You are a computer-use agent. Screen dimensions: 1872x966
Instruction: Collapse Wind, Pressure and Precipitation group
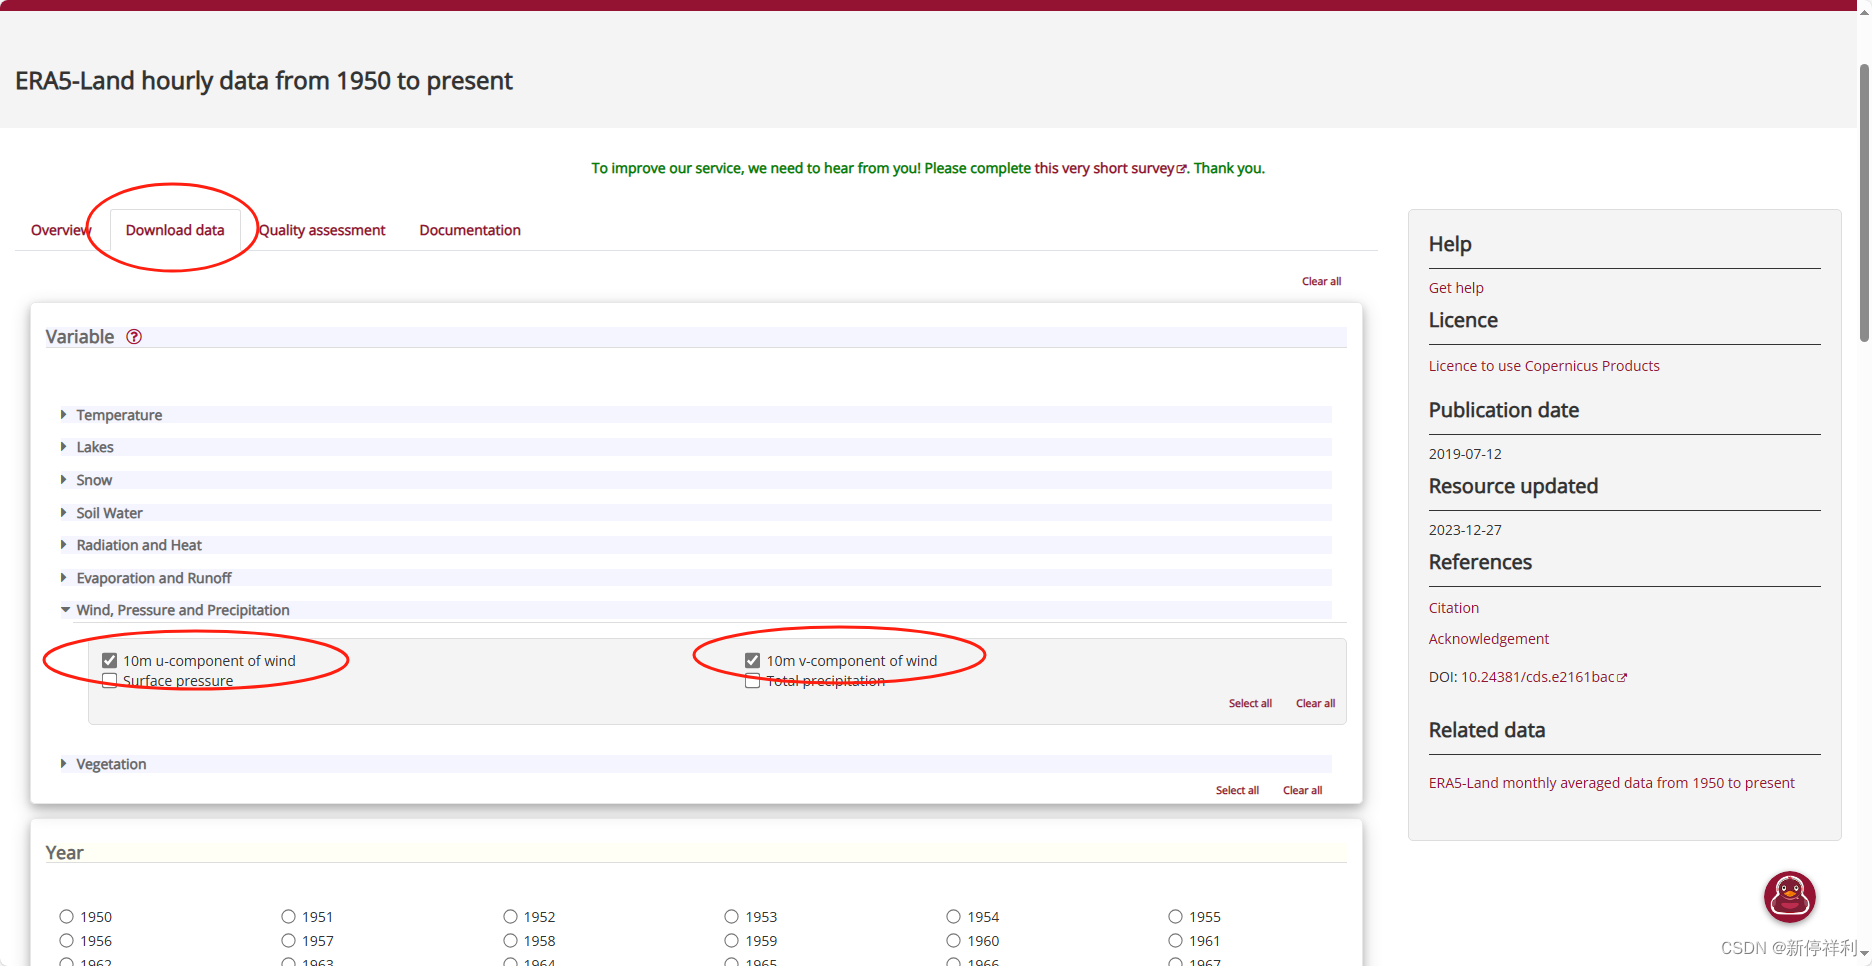point(183,610)
